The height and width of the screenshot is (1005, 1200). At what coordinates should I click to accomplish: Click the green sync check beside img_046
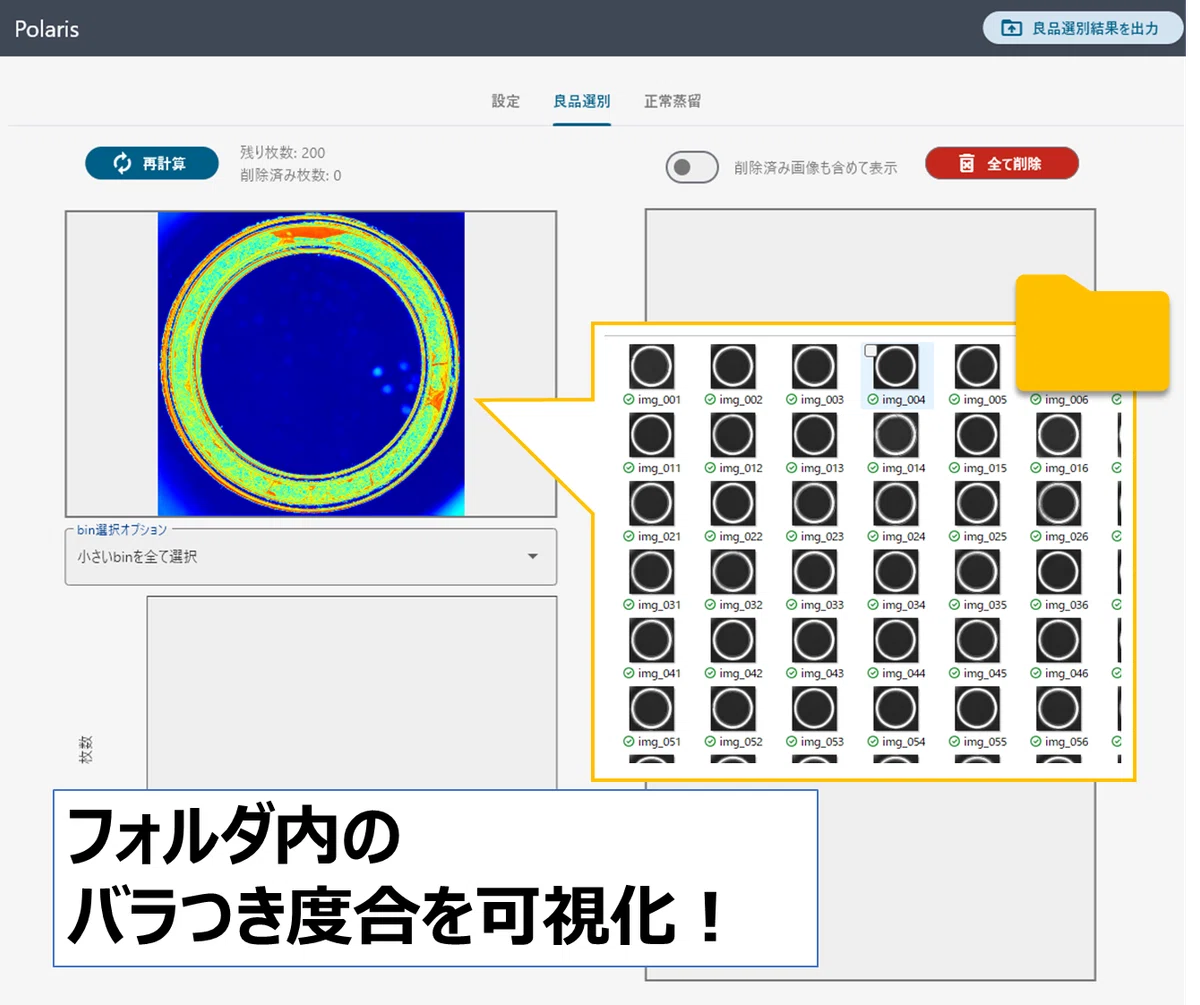point(1036,674)
